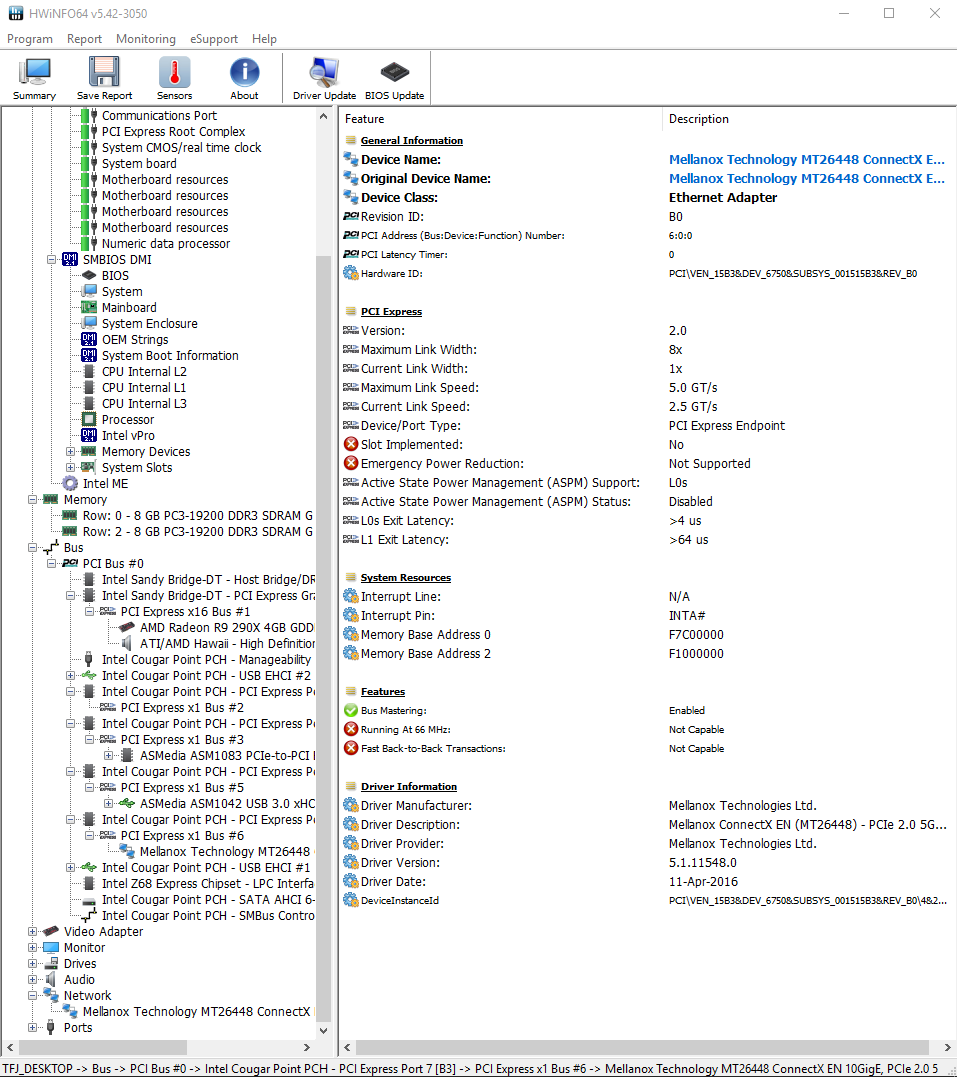Screen dimensions: 957x1077
Task: Open OEM Strings DMI entry
Action: coord(135,339)
